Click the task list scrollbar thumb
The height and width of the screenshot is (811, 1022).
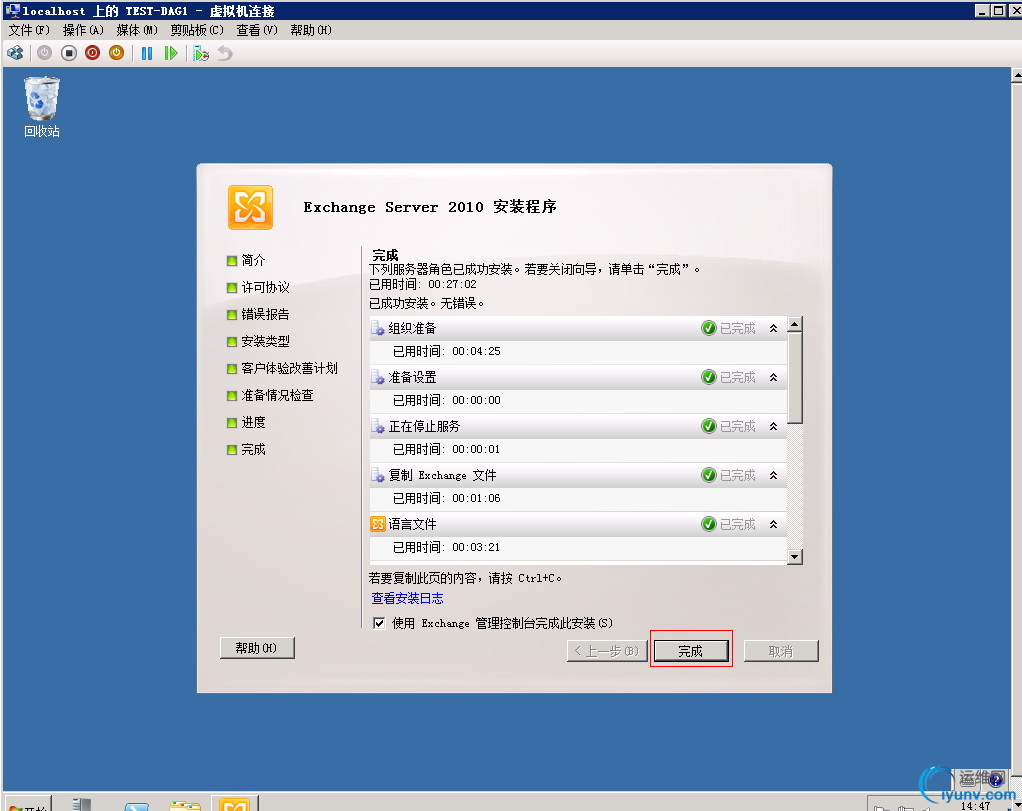[795, 378]
